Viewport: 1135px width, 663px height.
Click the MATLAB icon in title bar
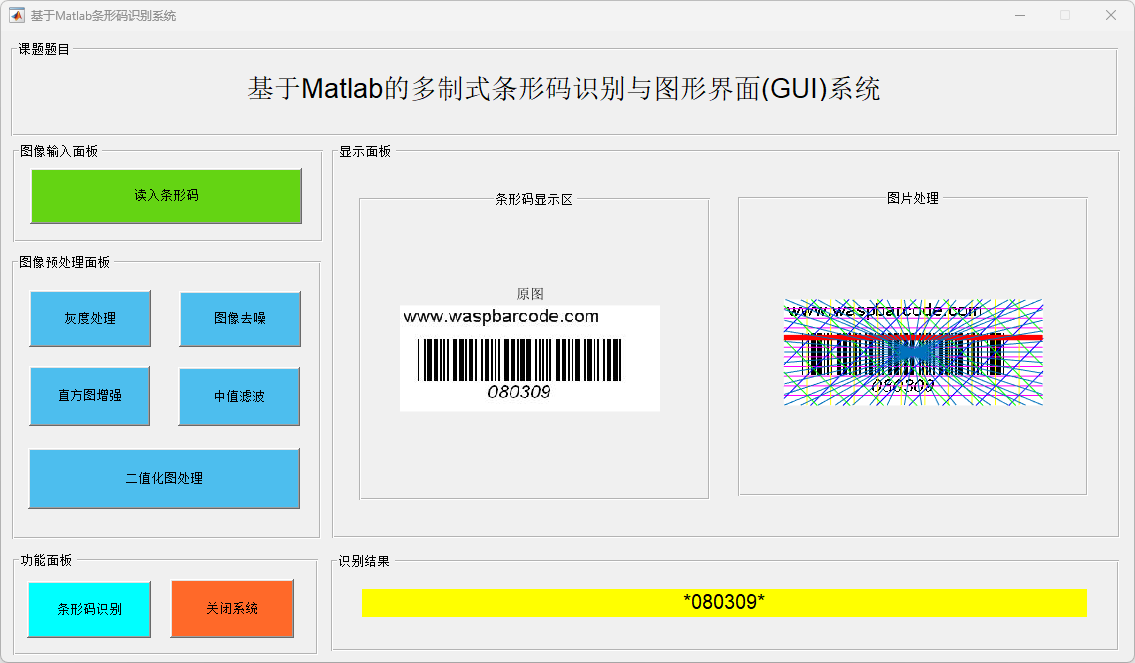coord(17,15)
